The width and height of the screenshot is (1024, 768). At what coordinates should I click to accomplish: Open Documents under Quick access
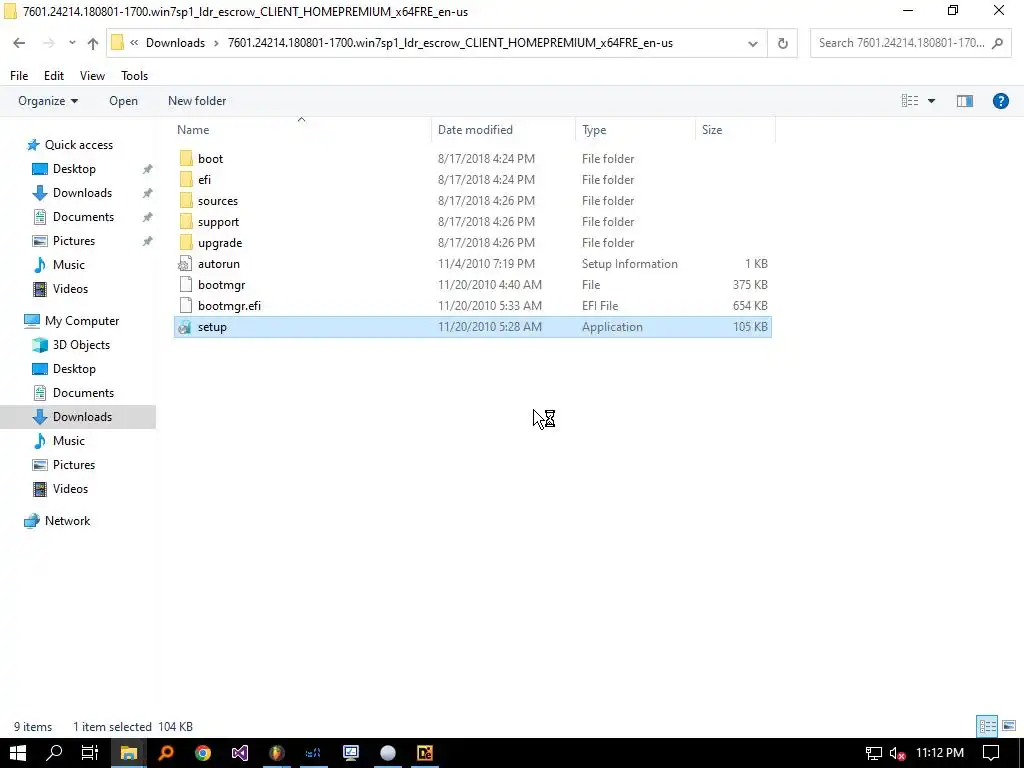pos(83,217)
